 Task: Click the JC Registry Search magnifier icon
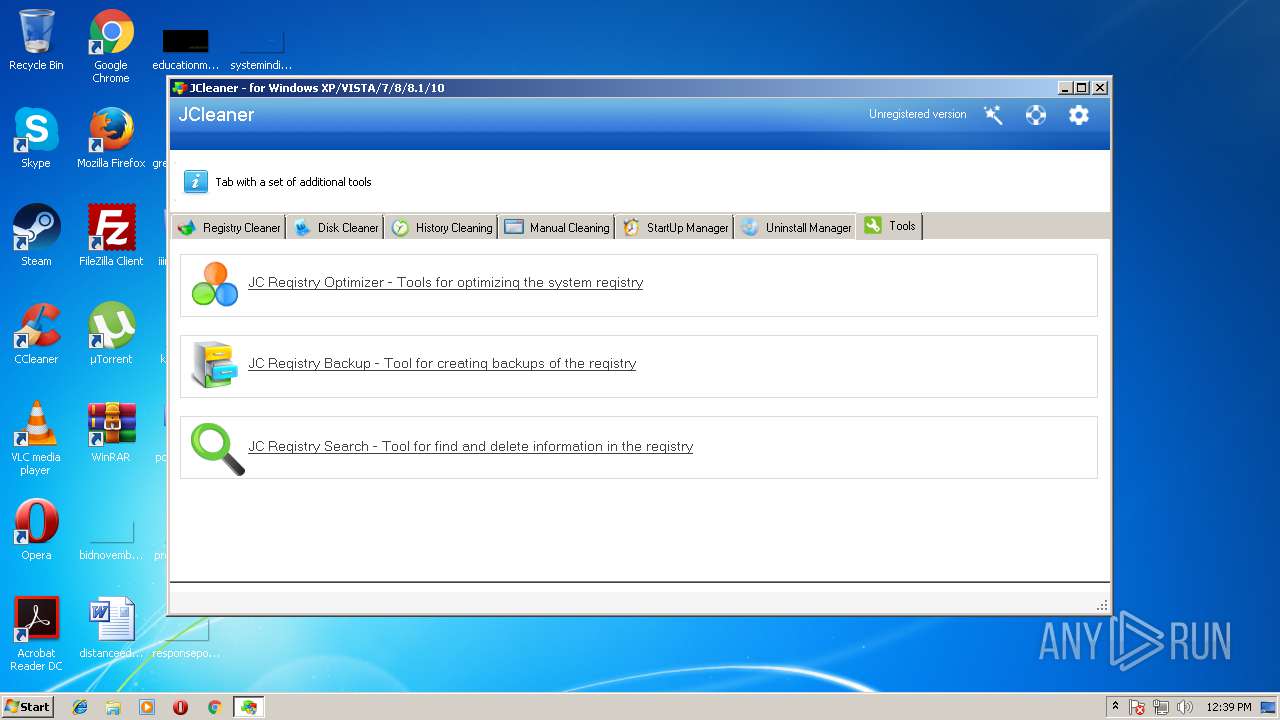(217, 449)
